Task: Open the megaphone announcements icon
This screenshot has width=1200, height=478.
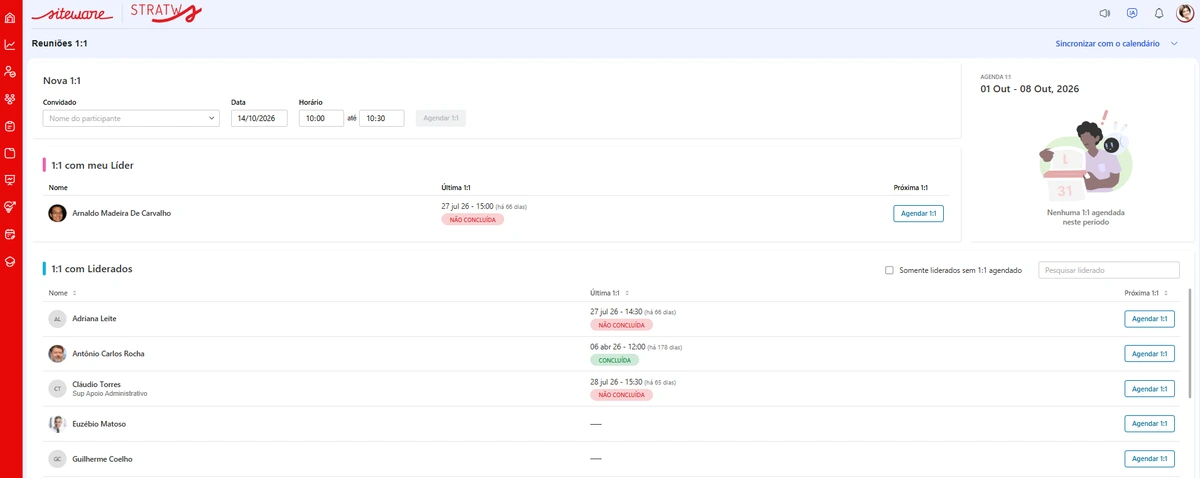Action: 1105,14
